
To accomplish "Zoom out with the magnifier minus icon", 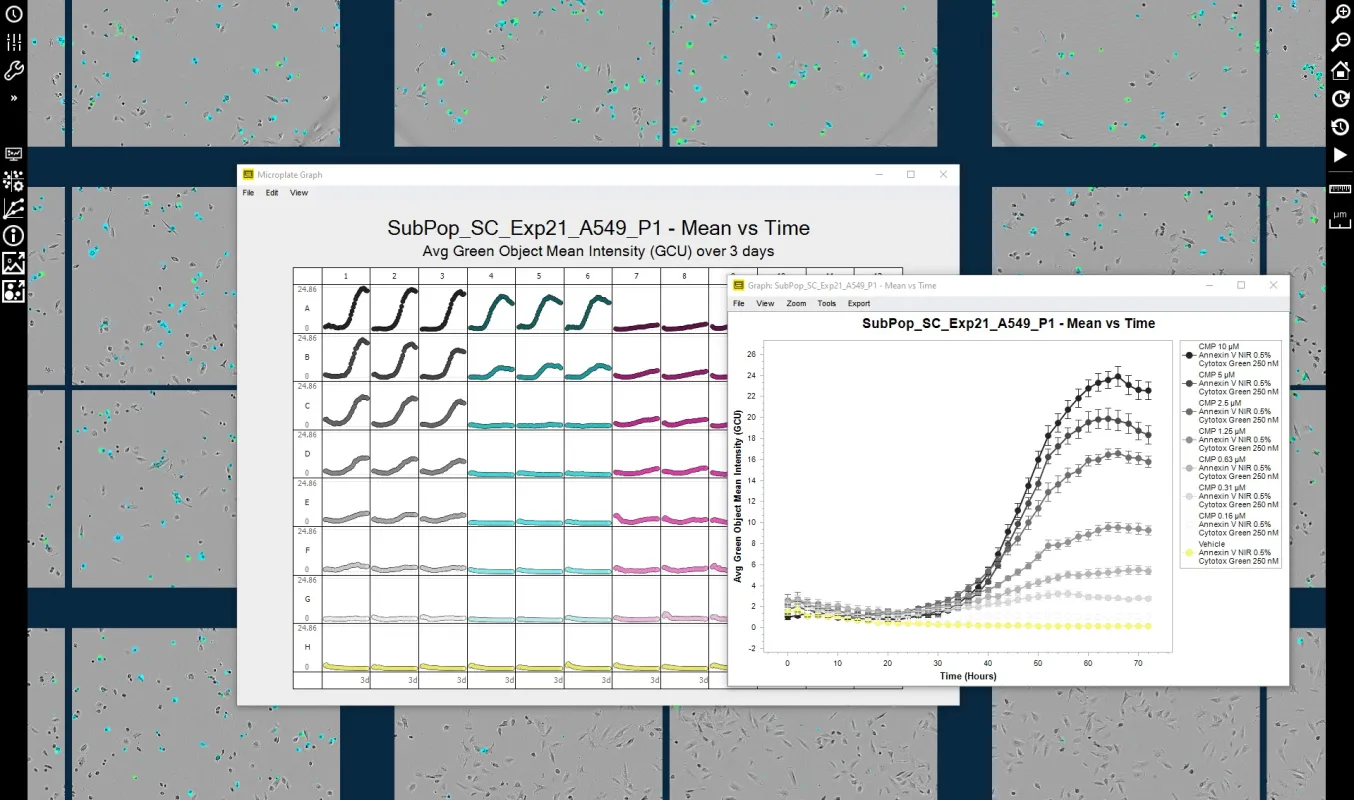I will pyautogui.click(x=1341, y=42).
